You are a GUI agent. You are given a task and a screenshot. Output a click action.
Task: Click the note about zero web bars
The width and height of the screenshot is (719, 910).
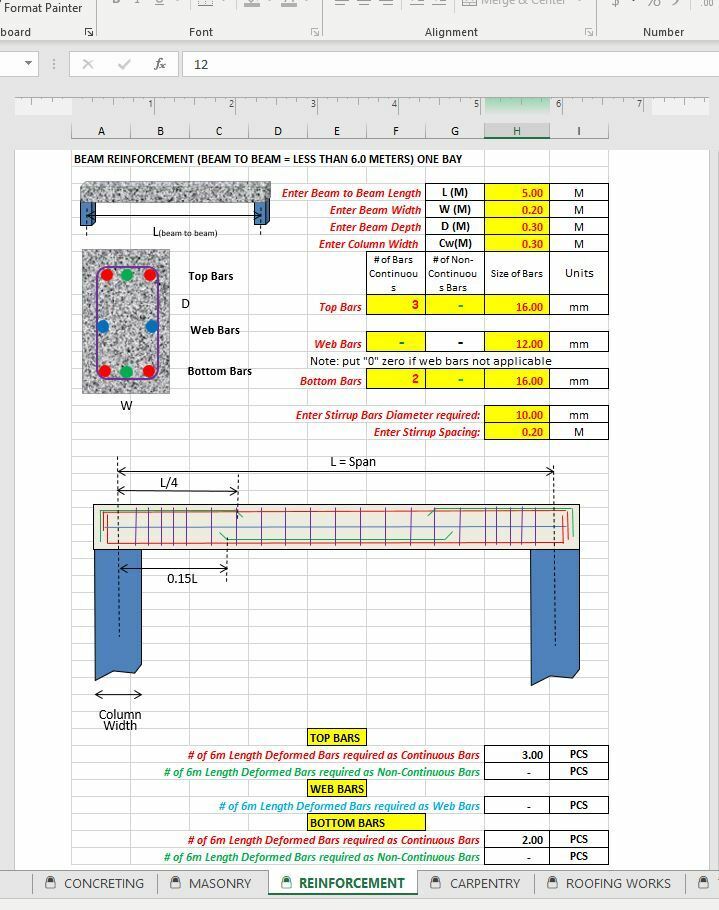coord(431,361)
